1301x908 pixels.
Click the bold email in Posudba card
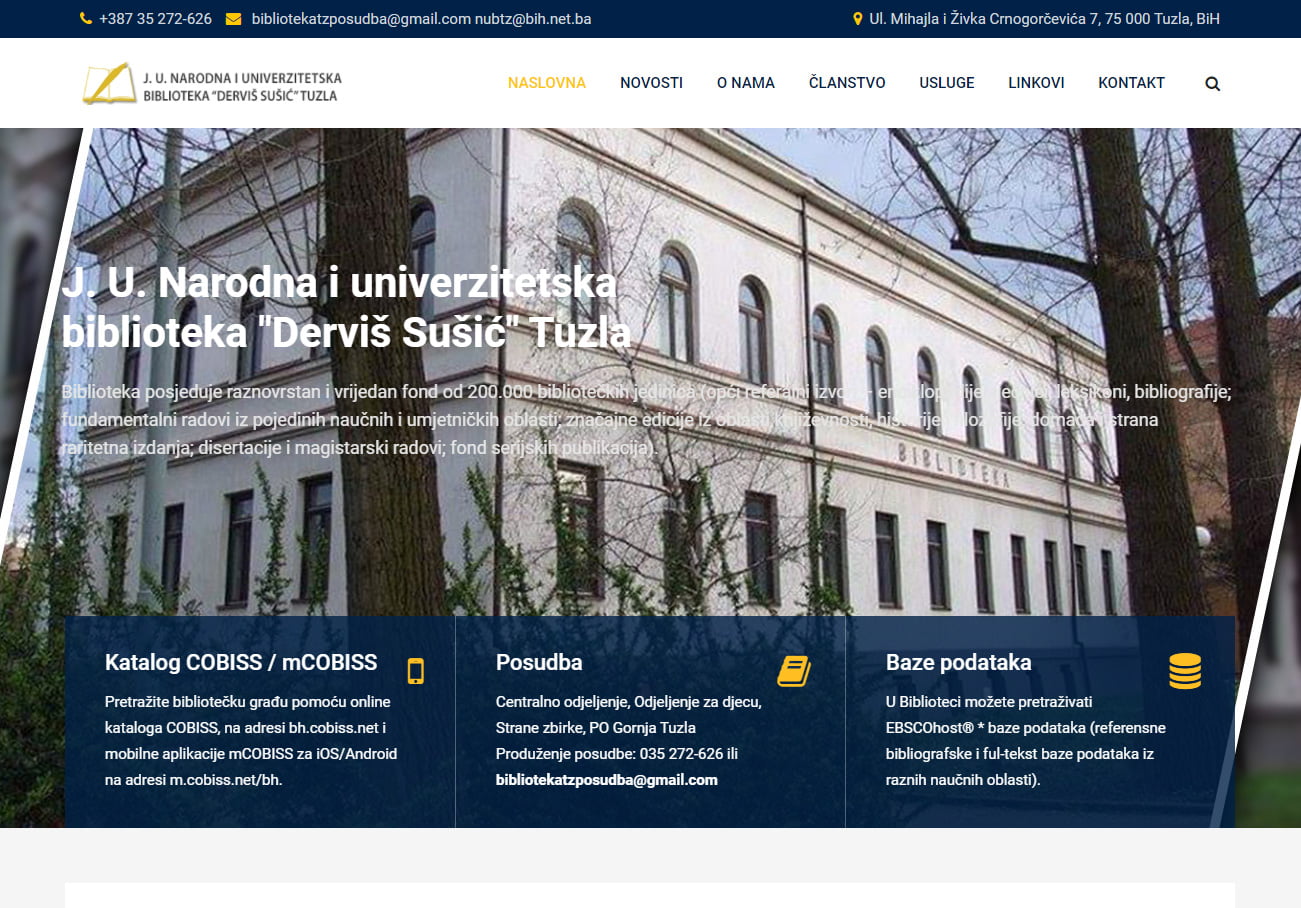point(607,780)
